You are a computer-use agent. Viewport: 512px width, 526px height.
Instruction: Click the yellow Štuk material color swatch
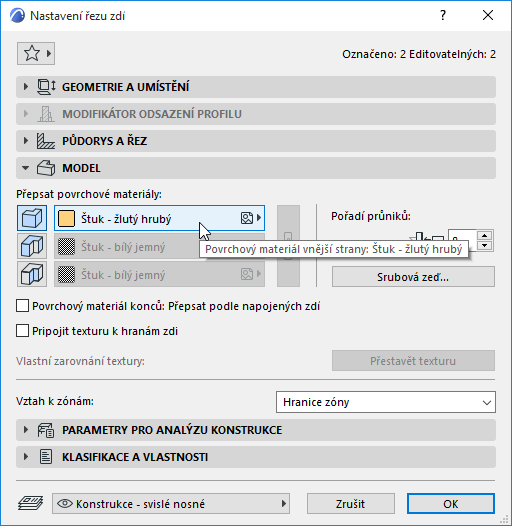(x=66, y=218)
